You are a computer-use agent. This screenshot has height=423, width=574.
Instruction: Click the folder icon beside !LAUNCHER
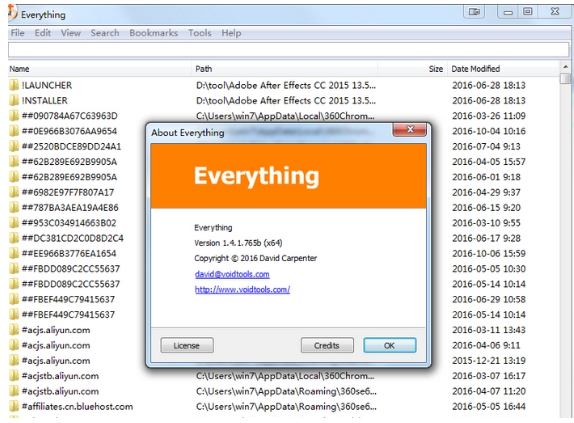(14, 85)
